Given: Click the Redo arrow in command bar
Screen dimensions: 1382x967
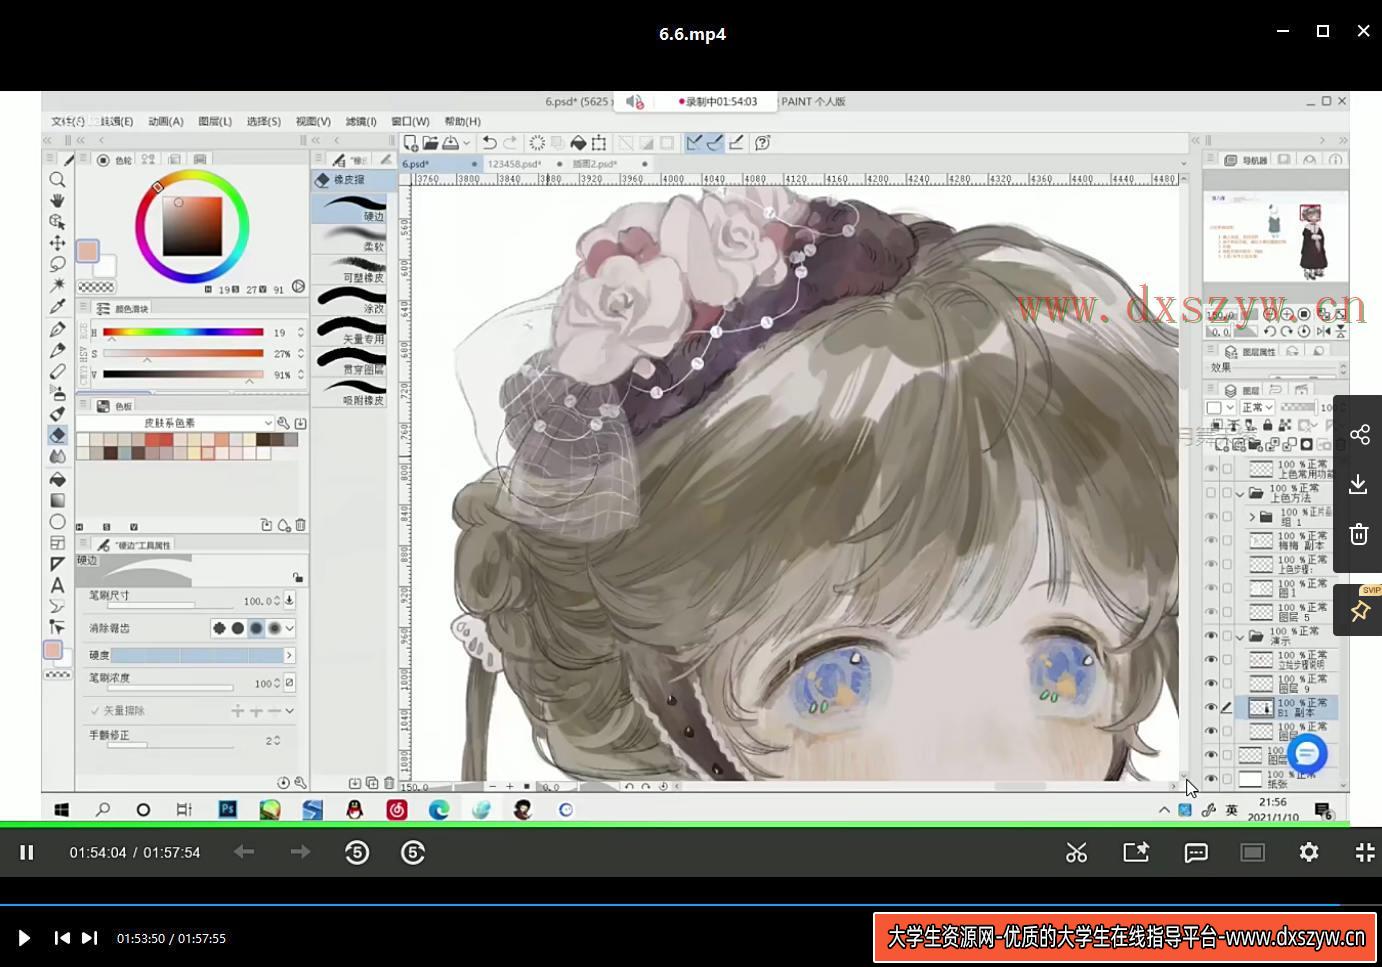Looking at the screenshot, I should click(510, 143).
